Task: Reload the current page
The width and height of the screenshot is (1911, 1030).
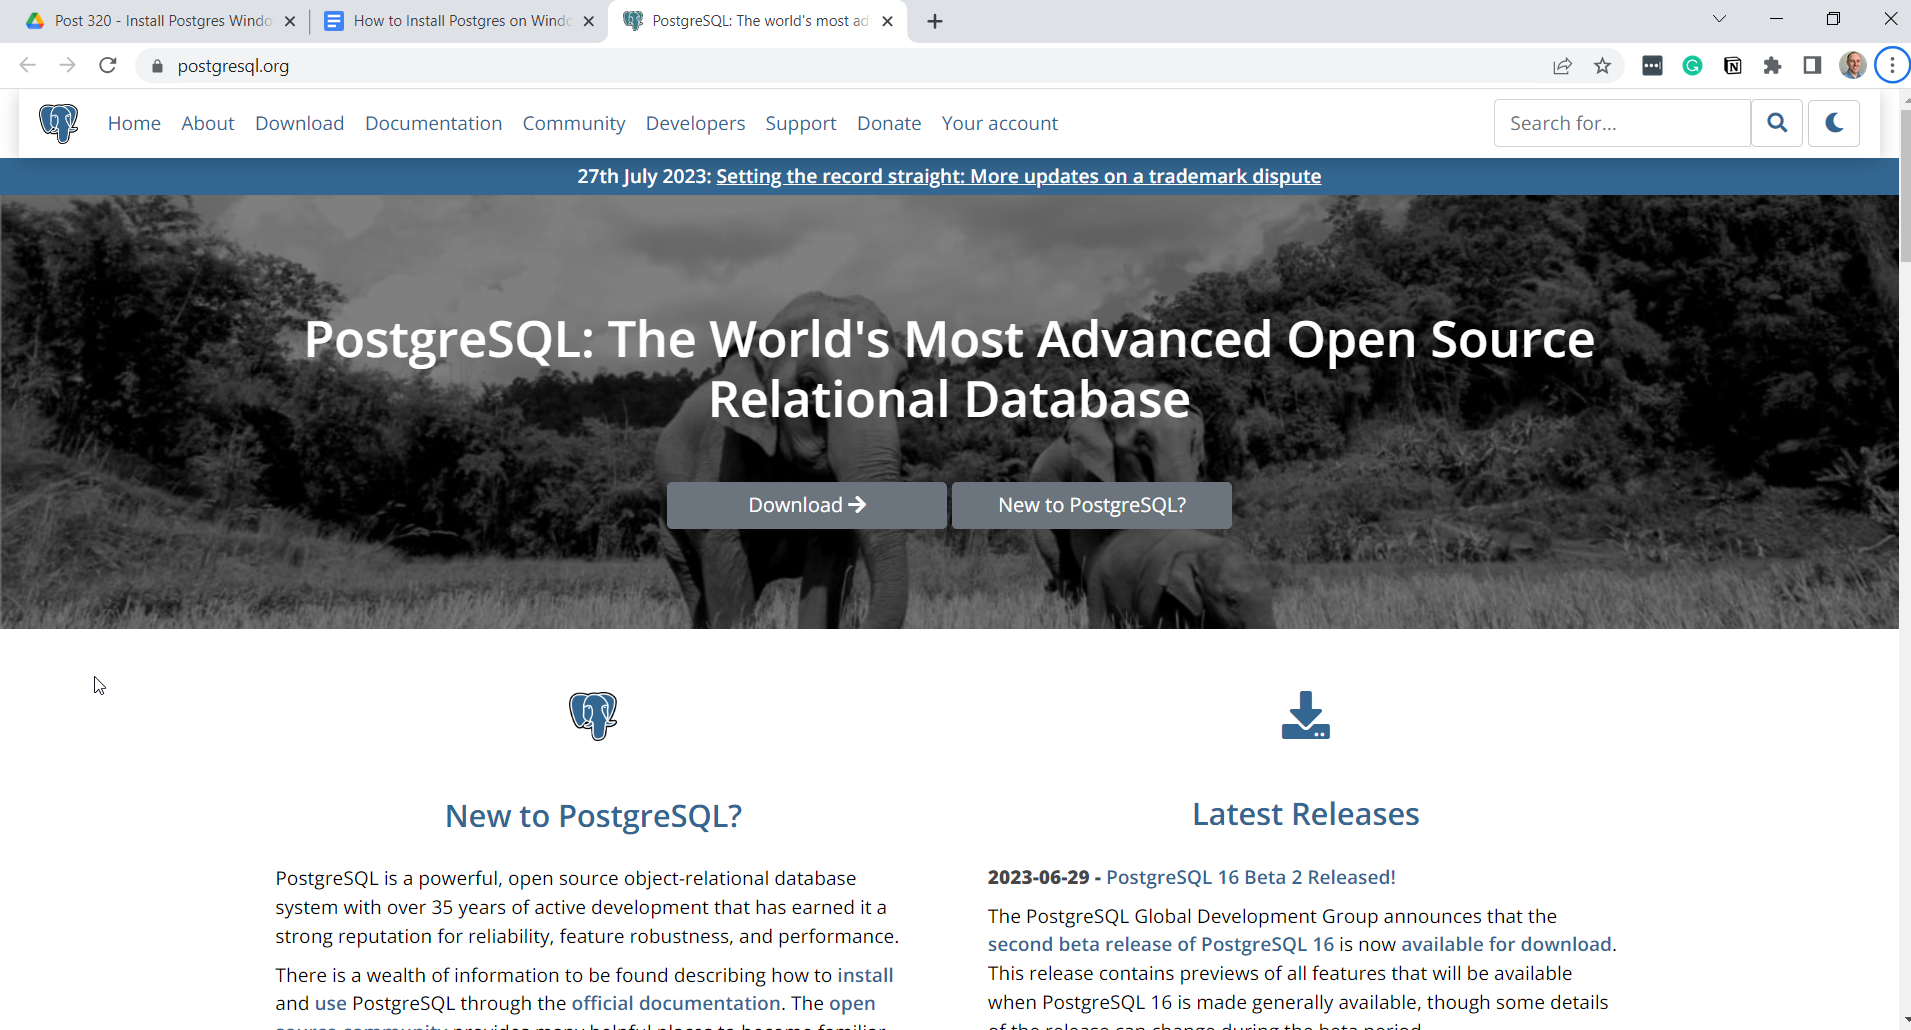Action: tap(108, 66)
